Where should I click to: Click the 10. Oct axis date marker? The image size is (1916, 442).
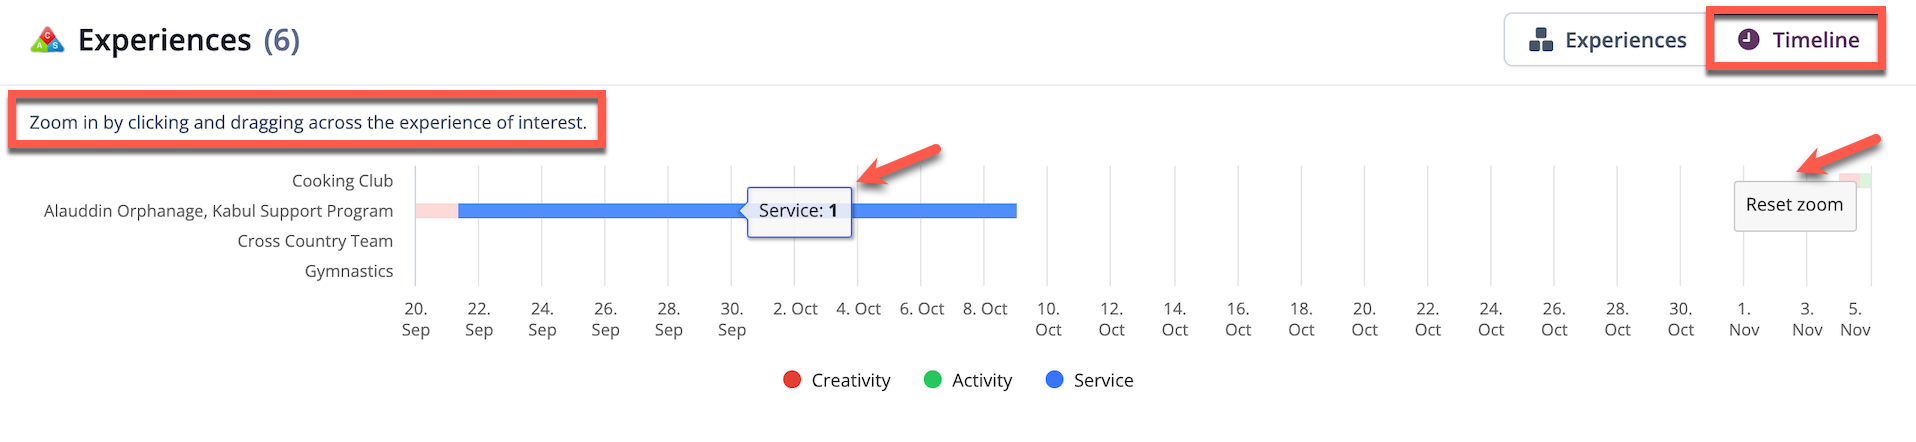point(1048,319)
